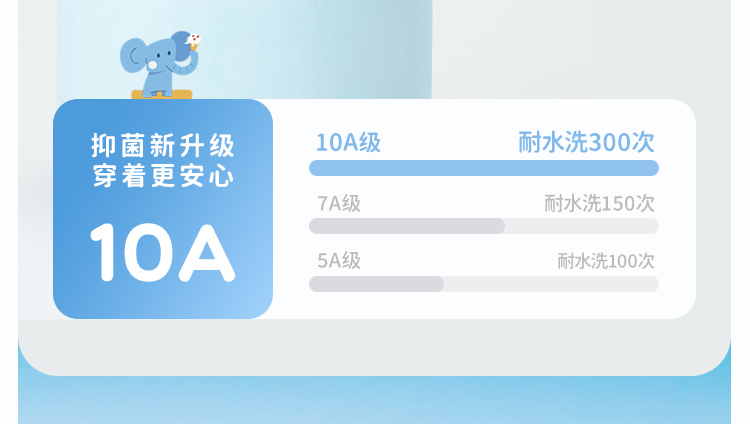Screen dimensions: 750x424
Task: Click the 耐水洗100次 text
Action: [x=605, y=262]
